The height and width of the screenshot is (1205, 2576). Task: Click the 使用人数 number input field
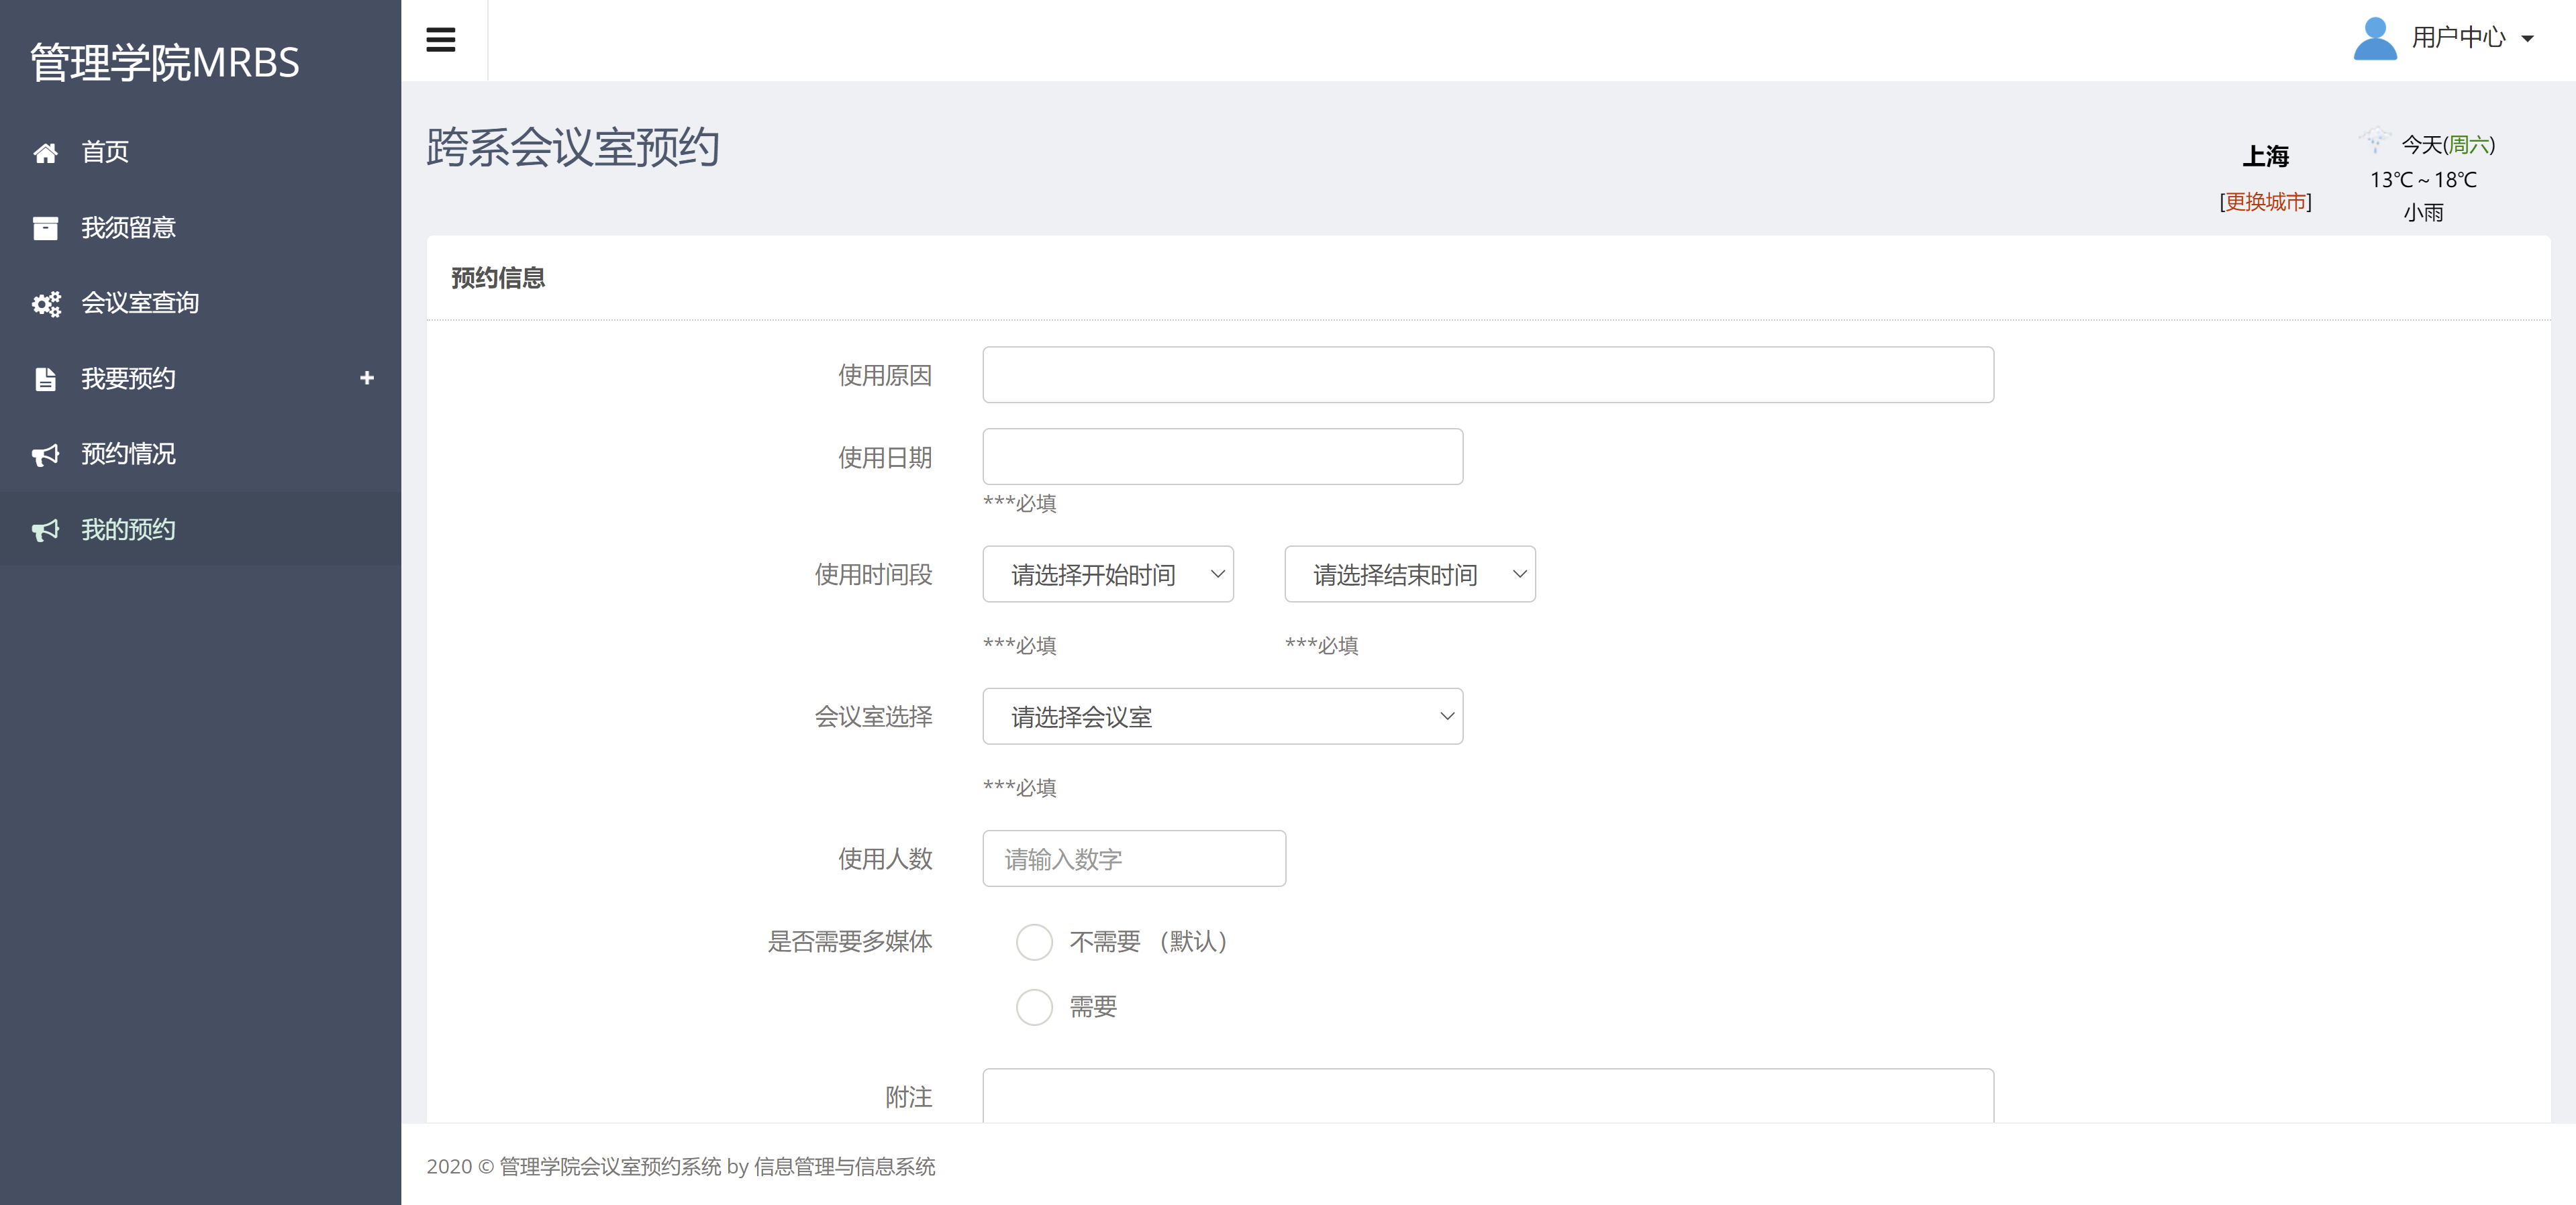(1133, 858)
